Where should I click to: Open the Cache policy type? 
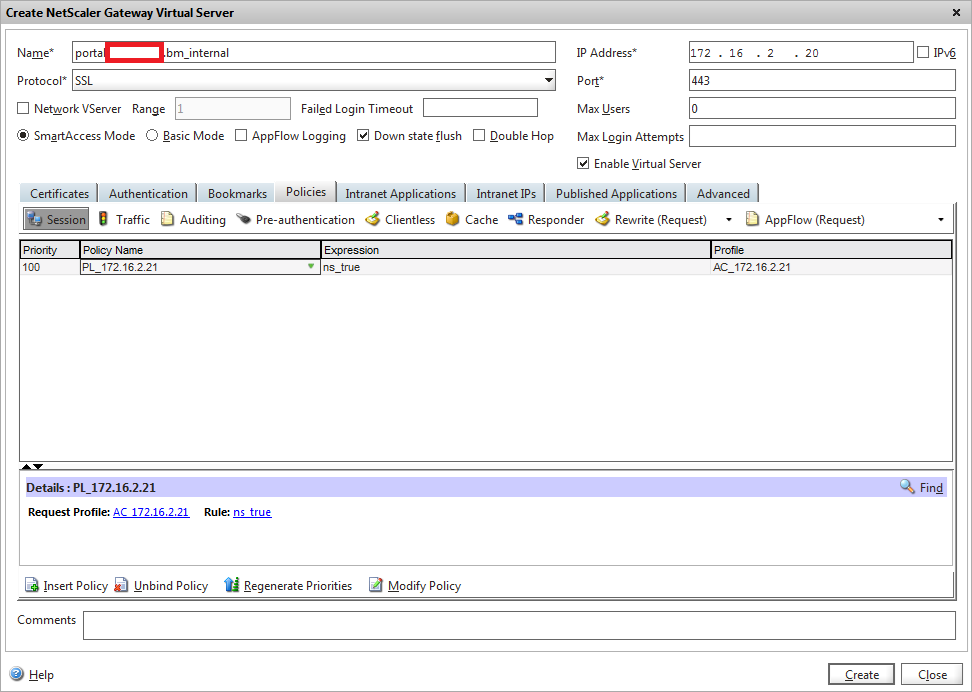pos(472,220)
